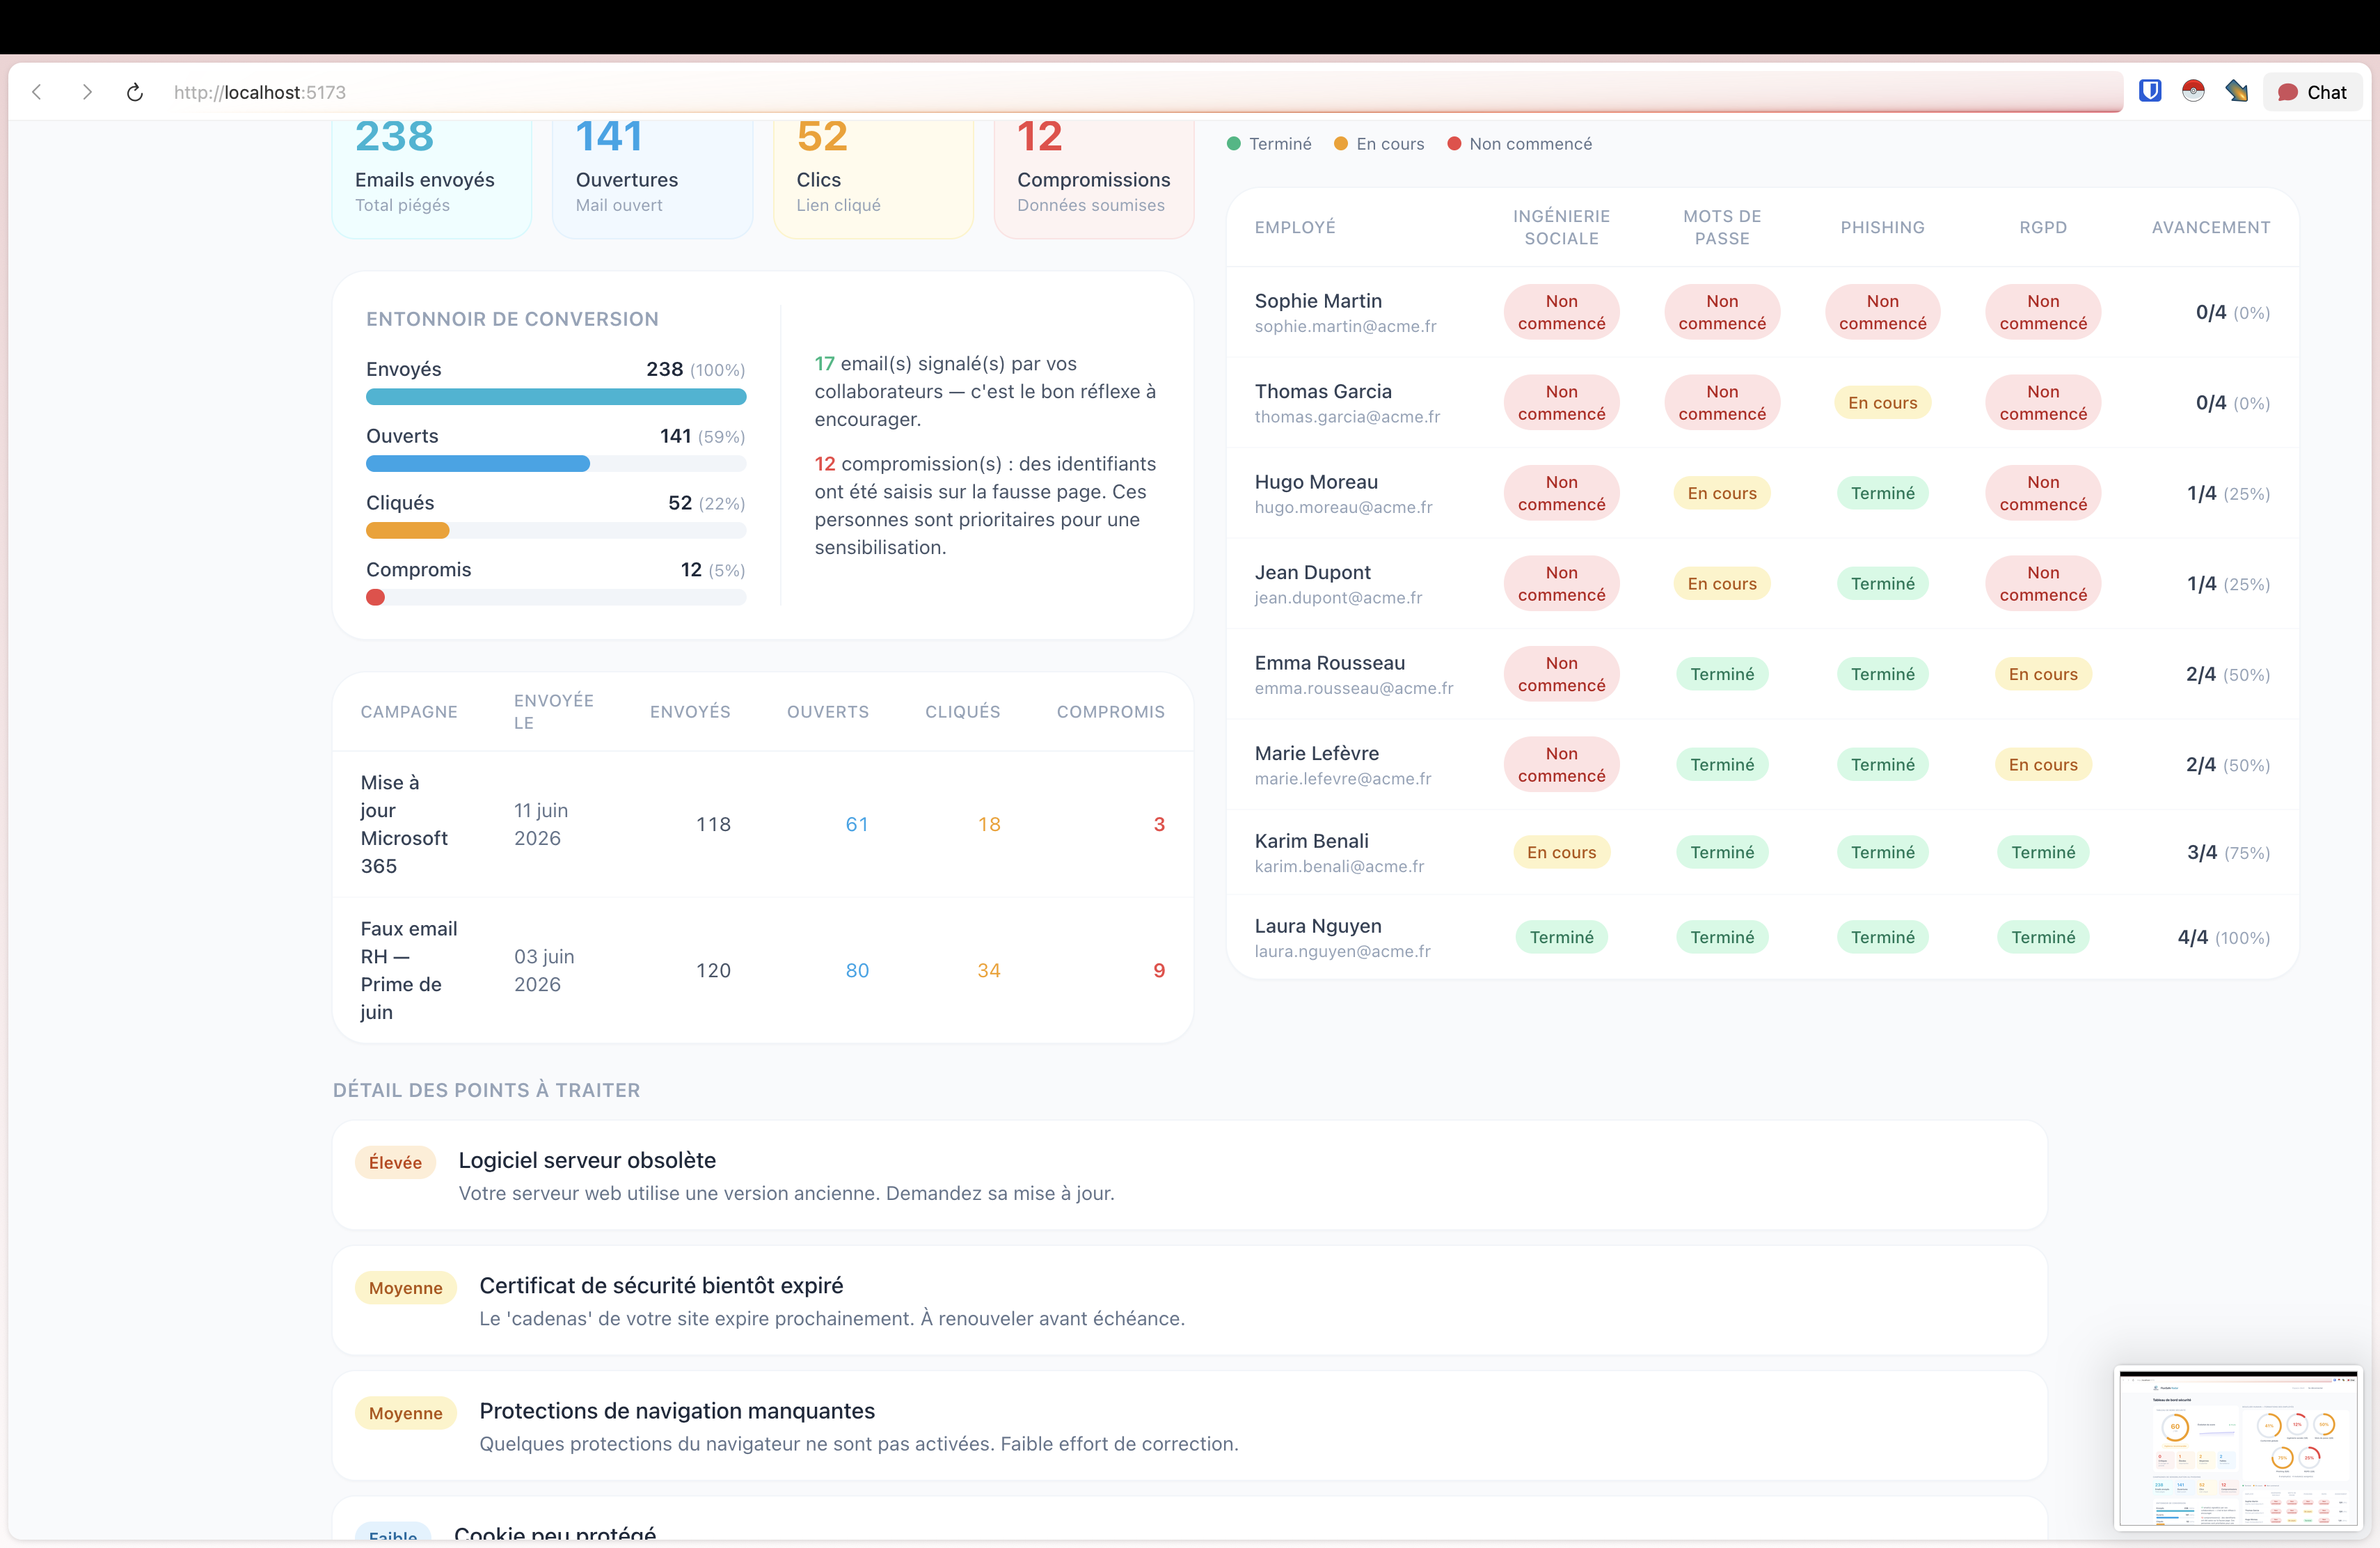Open the Pokéball extension icon

[2193, 91]
